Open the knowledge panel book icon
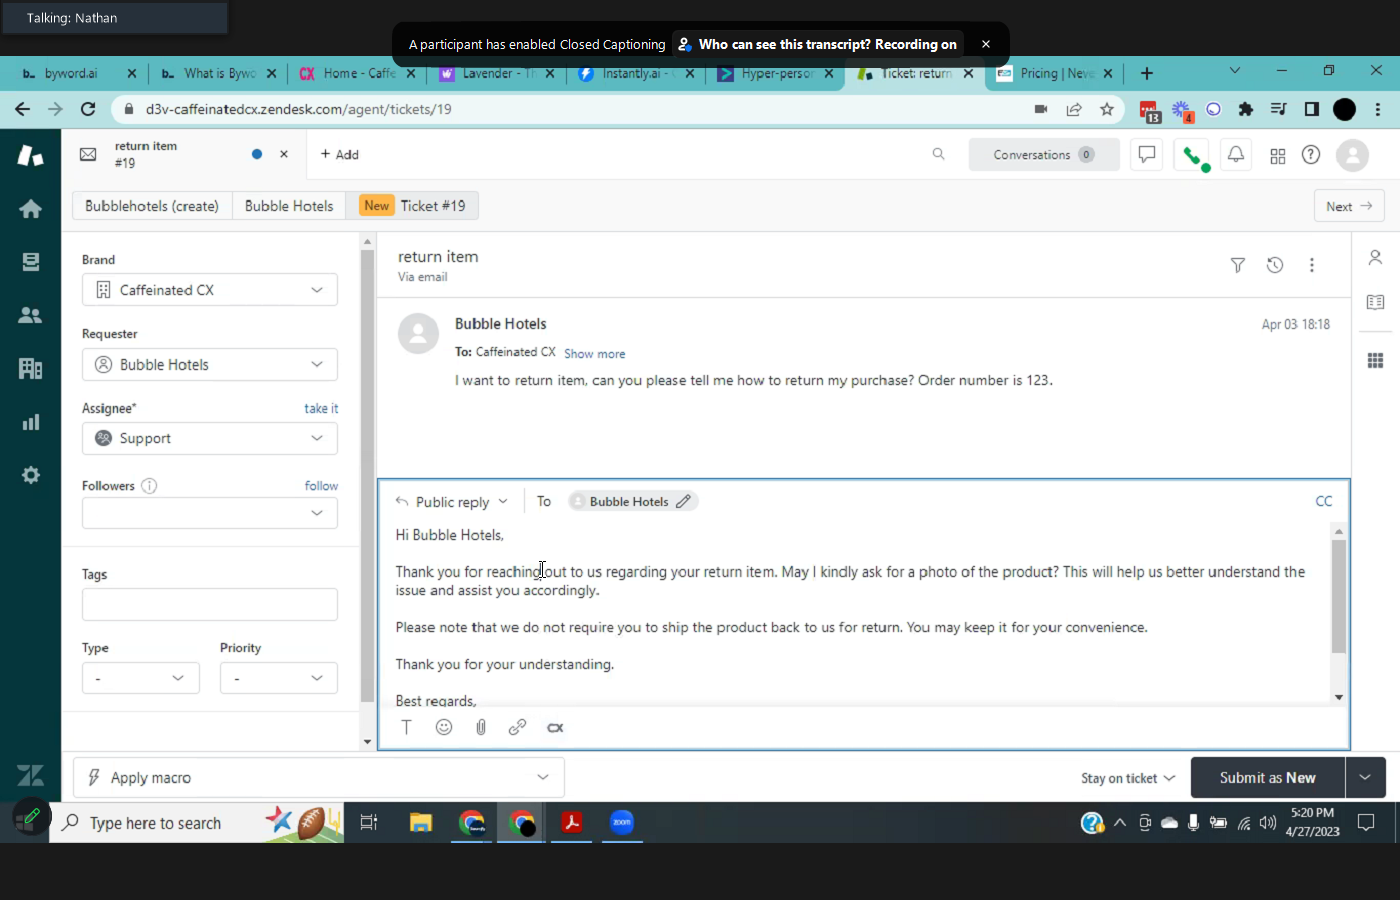This screenshot has width=1400, height=900. pos(1375,302)
